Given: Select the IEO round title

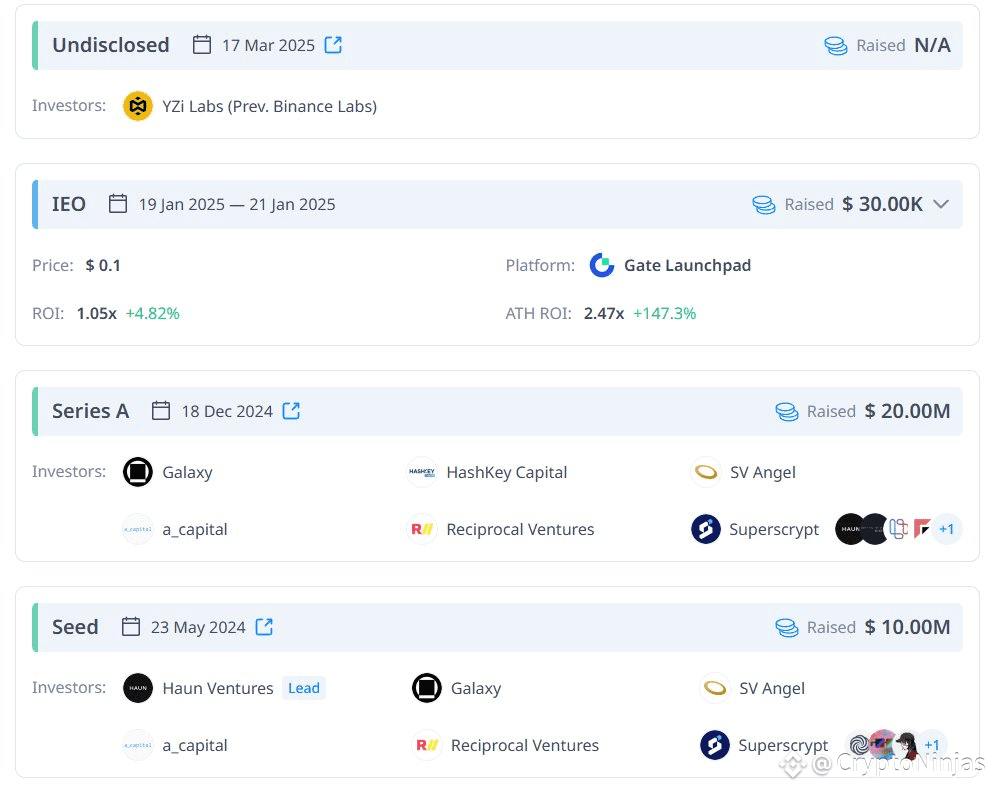Looking at the screenshot, I should [69, 204].
